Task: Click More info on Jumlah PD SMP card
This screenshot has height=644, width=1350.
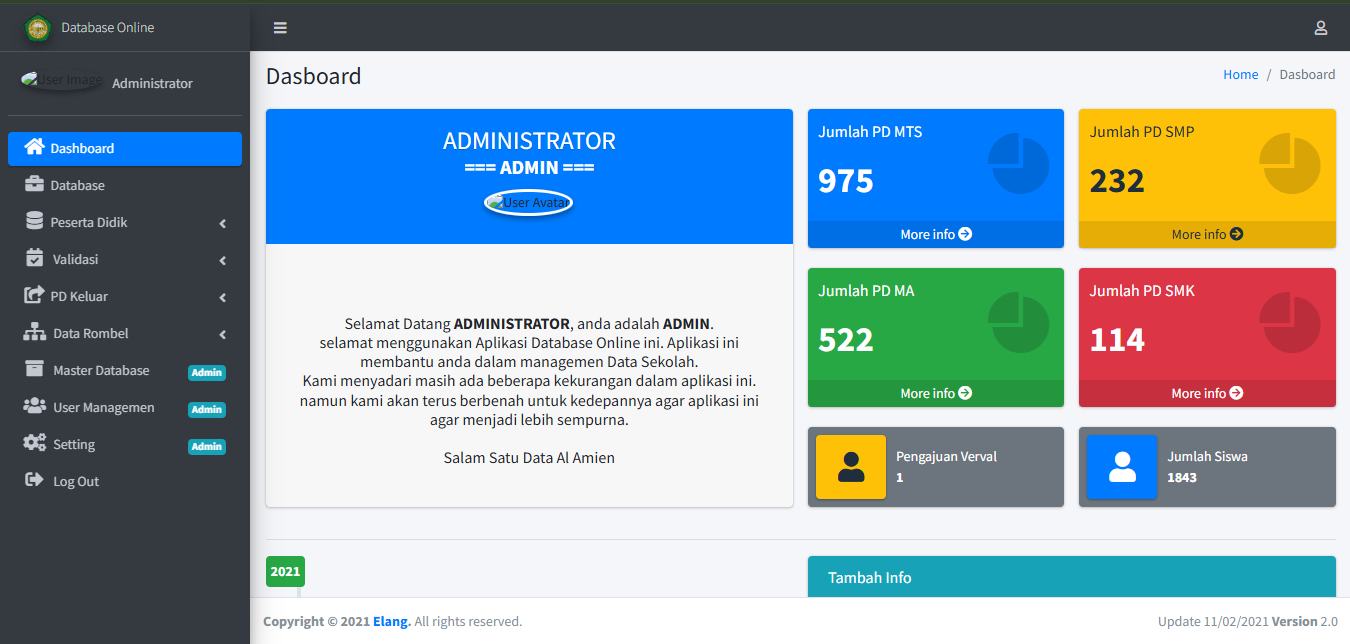Action: [x=1206, y=234]
